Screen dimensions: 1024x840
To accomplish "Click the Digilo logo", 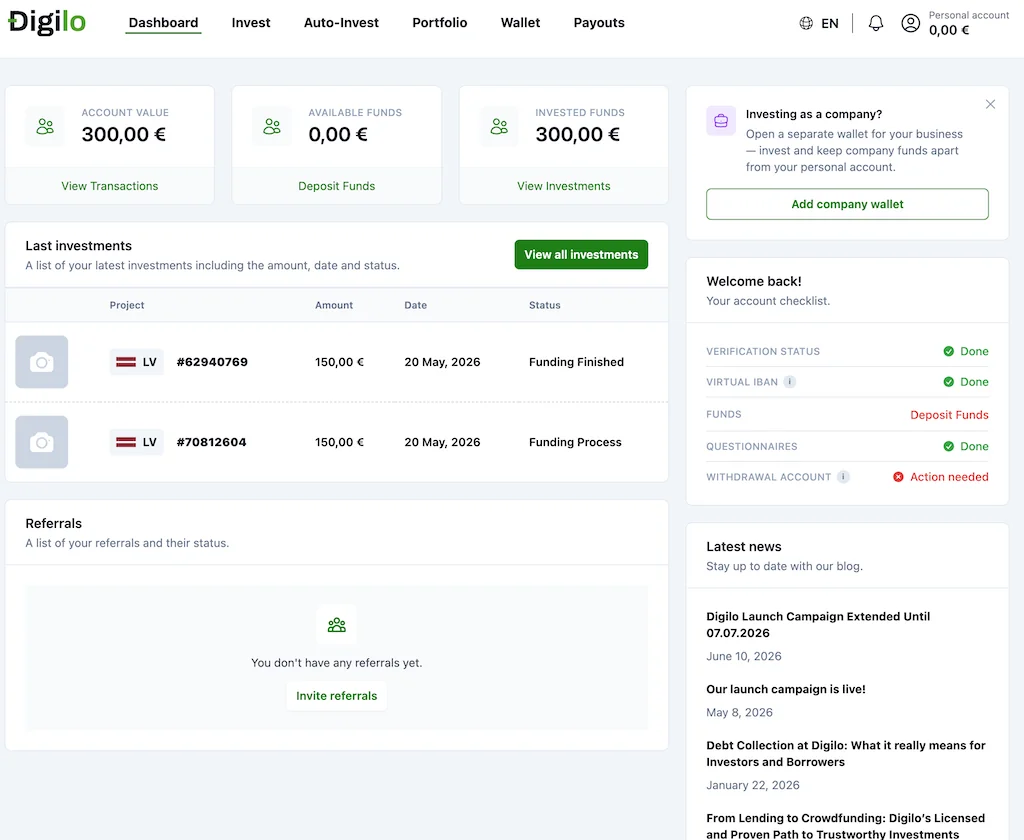I will point(47,22).
